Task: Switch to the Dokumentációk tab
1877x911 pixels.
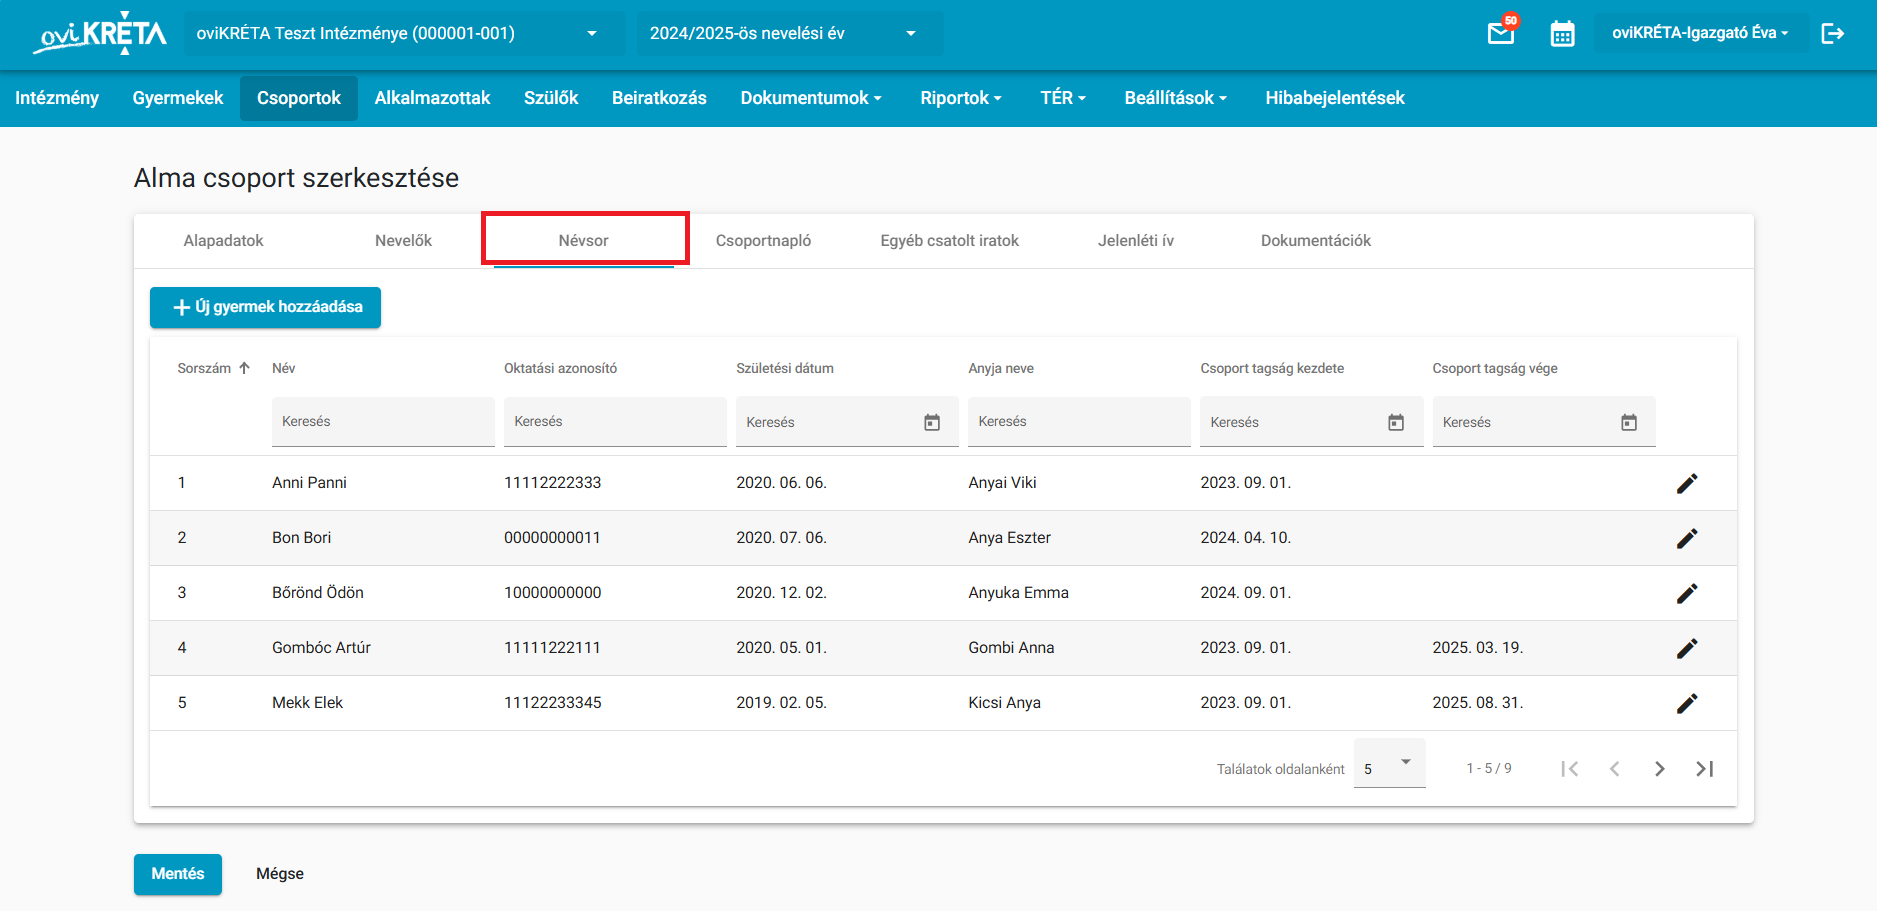Action: tap(1316, 241)
